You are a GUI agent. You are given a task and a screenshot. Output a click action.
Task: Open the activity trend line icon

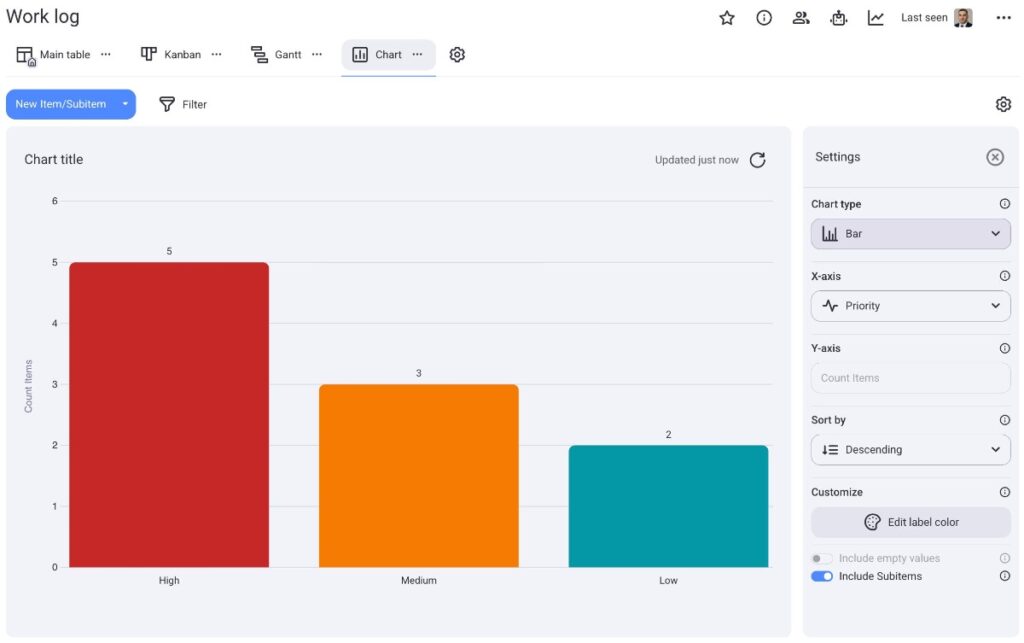tap(875, 18)
